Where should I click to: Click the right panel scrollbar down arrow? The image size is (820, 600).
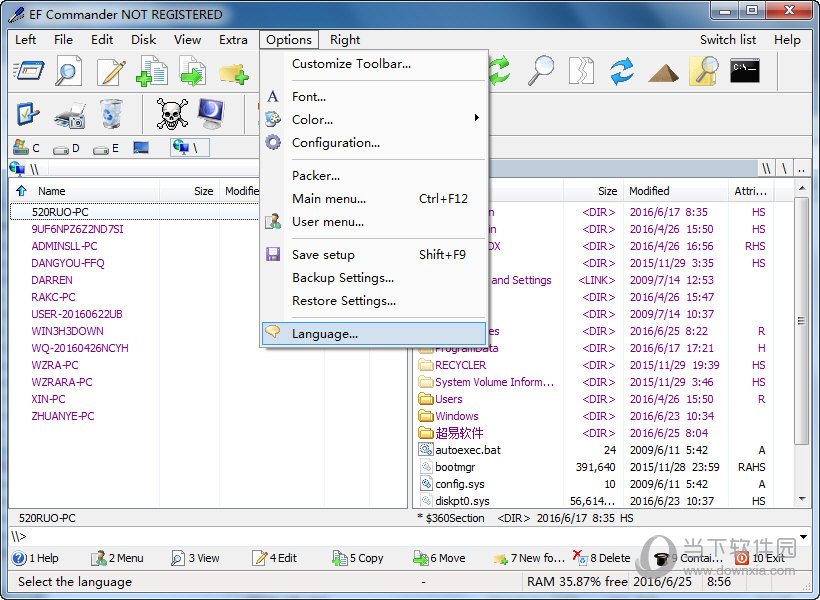click(802, 500)
